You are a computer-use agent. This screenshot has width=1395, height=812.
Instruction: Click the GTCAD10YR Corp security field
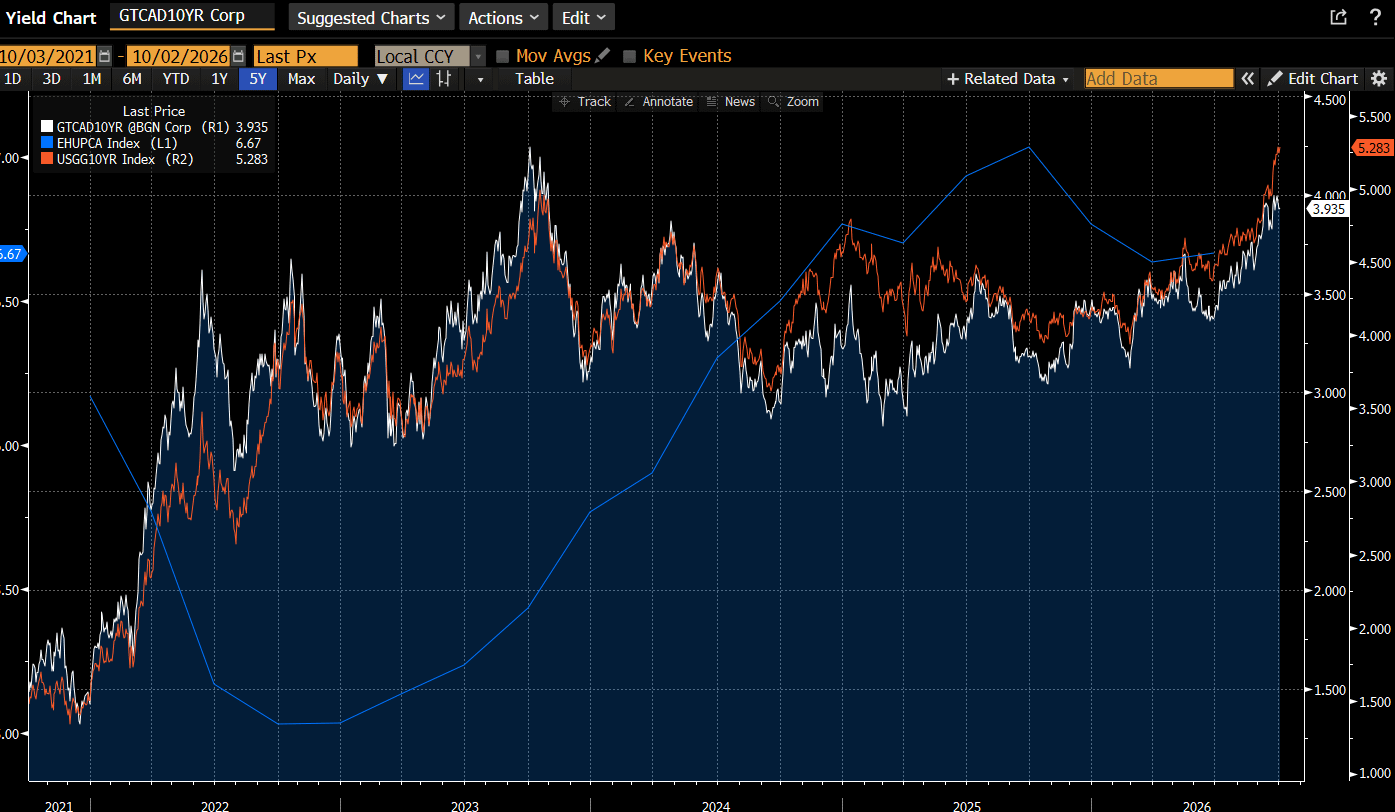pyautogui.click(x=190, y=16)
